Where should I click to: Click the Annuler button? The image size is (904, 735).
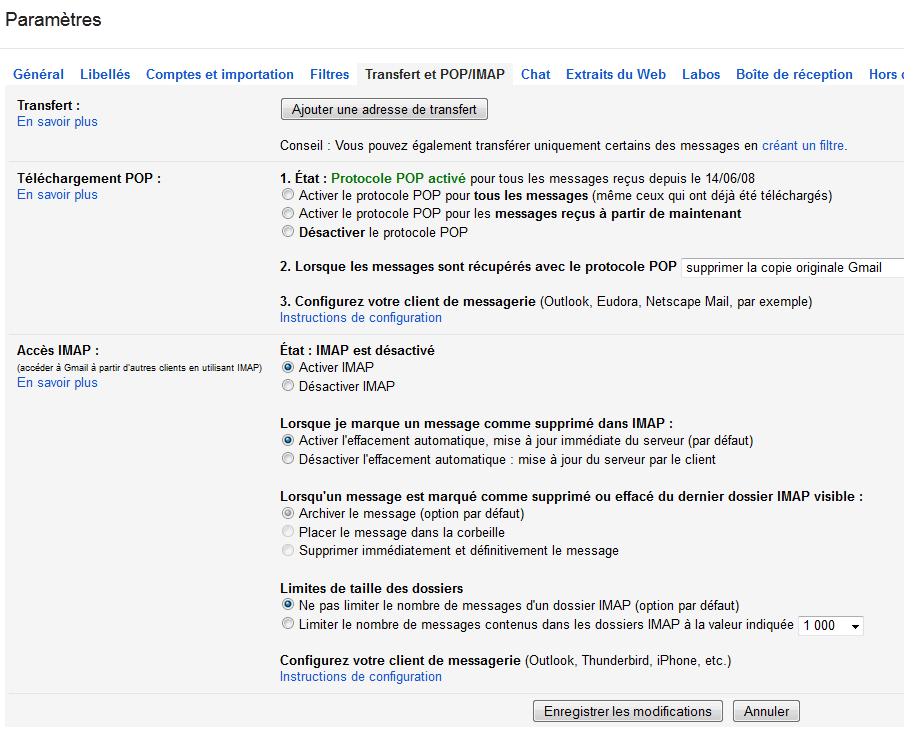[766, 711]
